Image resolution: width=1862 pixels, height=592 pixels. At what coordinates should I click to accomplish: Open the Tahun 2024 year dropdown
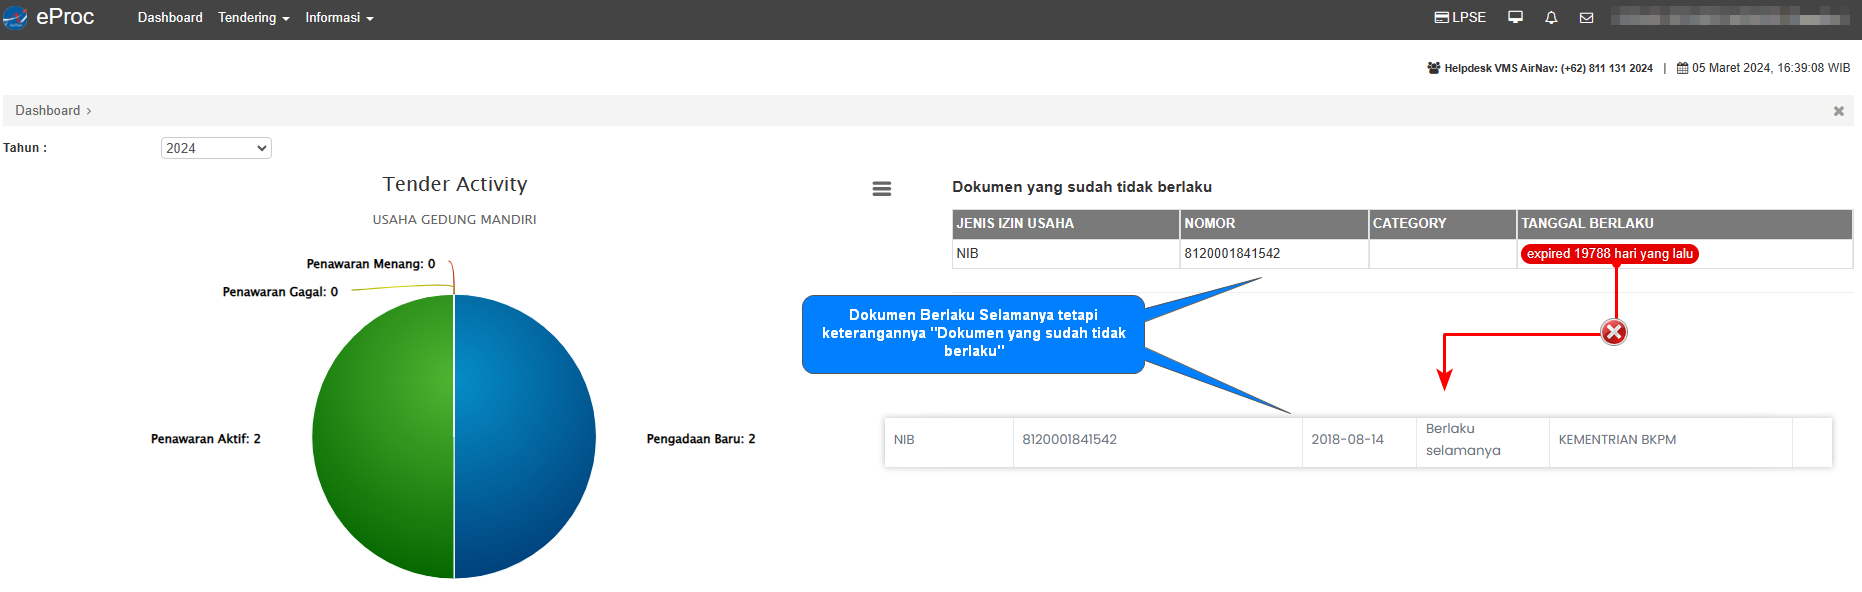click(216, 148)
